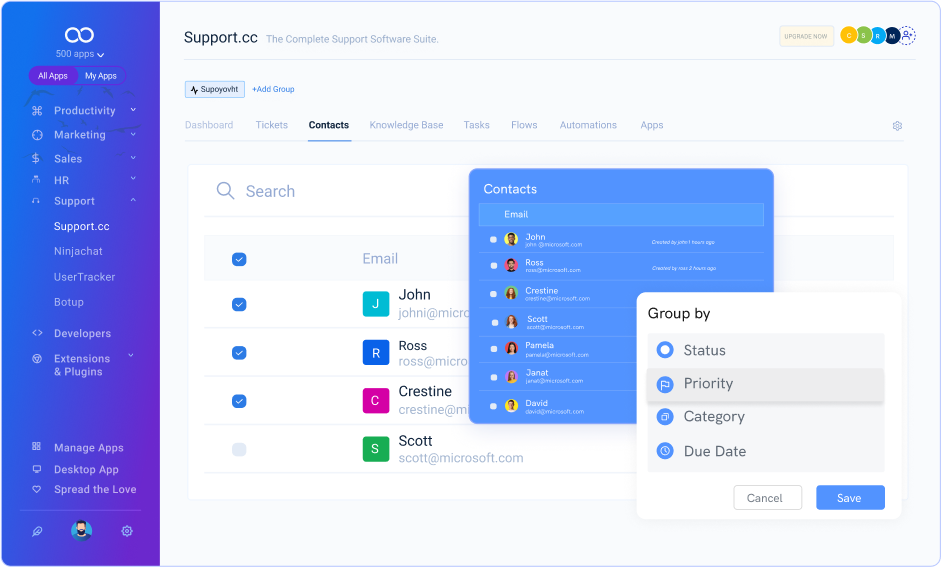Click the settings gear beside the tabs

tap(897, 126)
